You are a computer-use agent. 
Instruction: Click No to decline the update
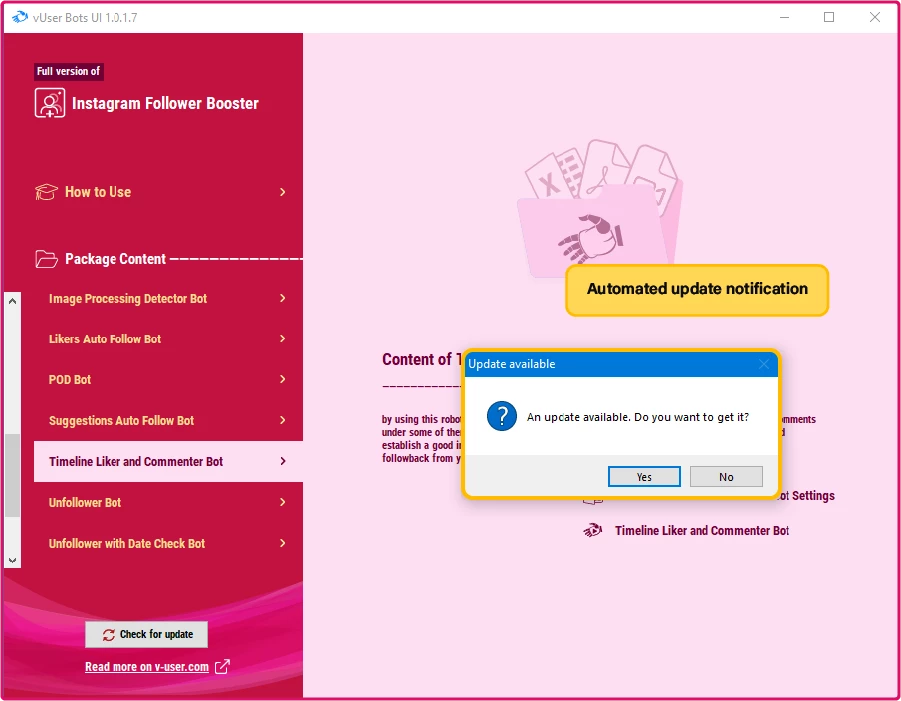(726, 477)
